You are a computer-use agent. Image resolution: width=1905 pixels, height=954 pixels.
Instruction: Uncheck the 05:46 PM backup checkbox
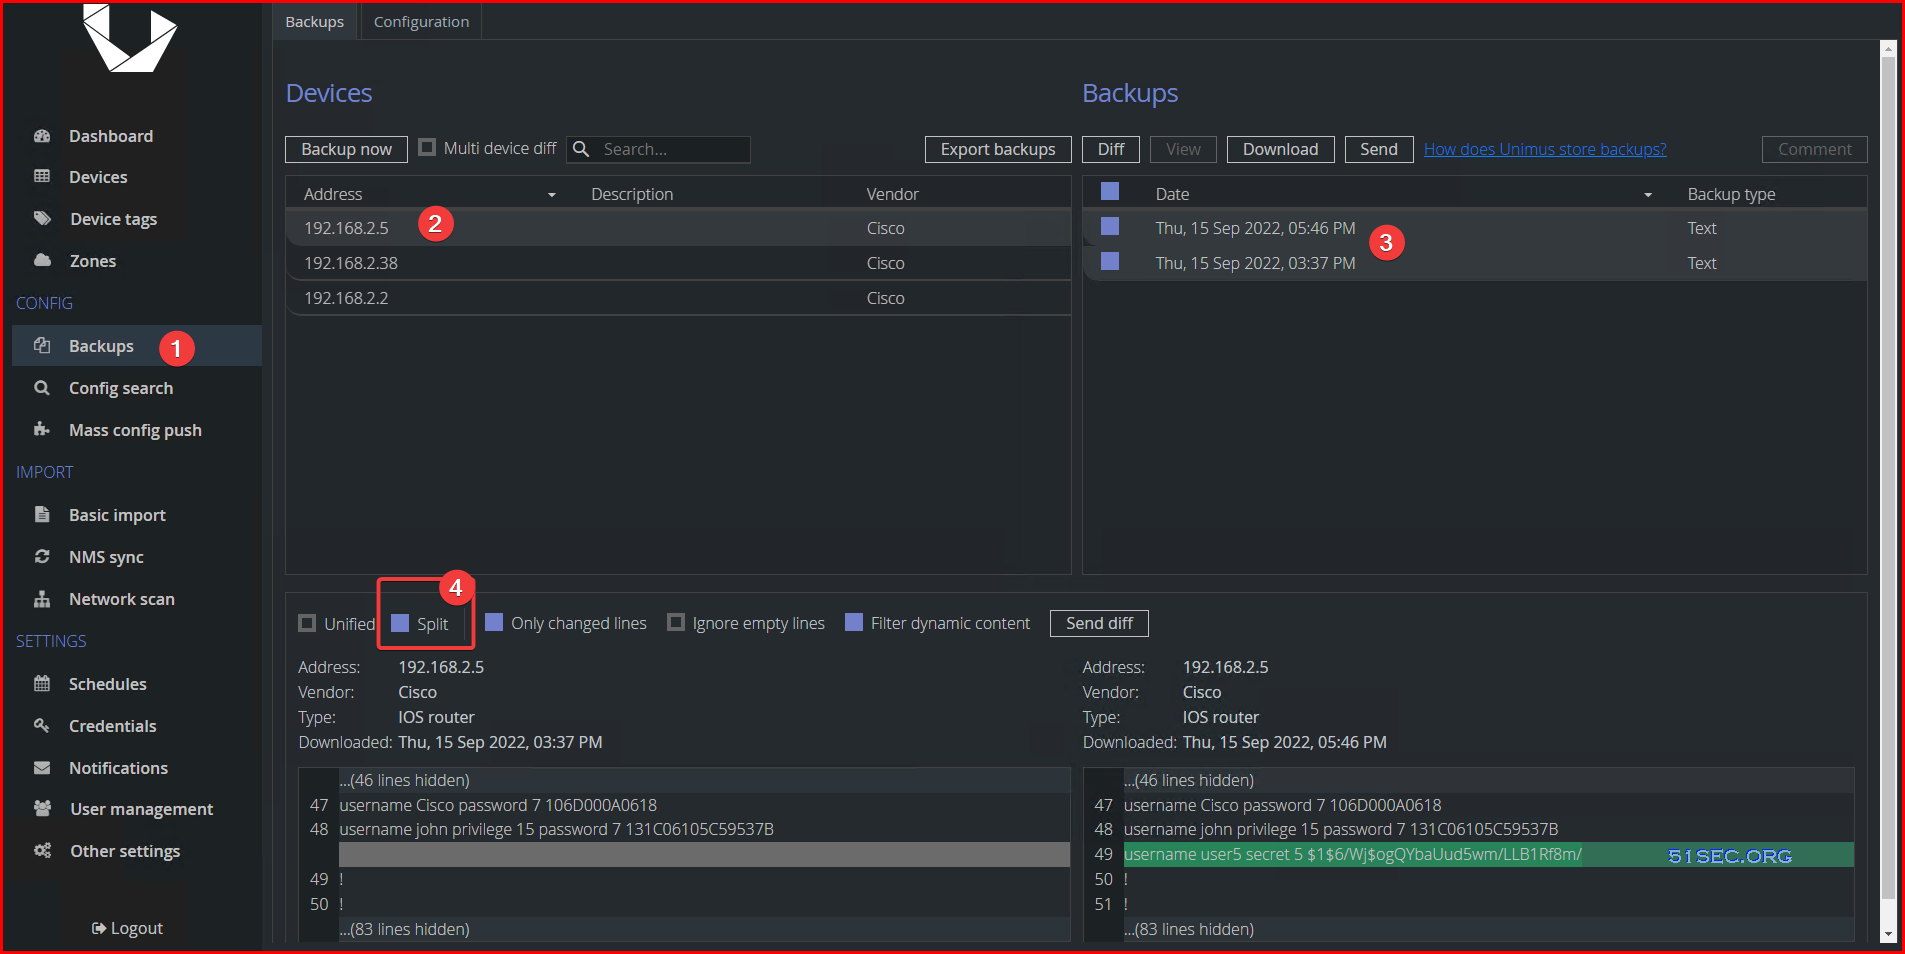(x=1110, y=227)
